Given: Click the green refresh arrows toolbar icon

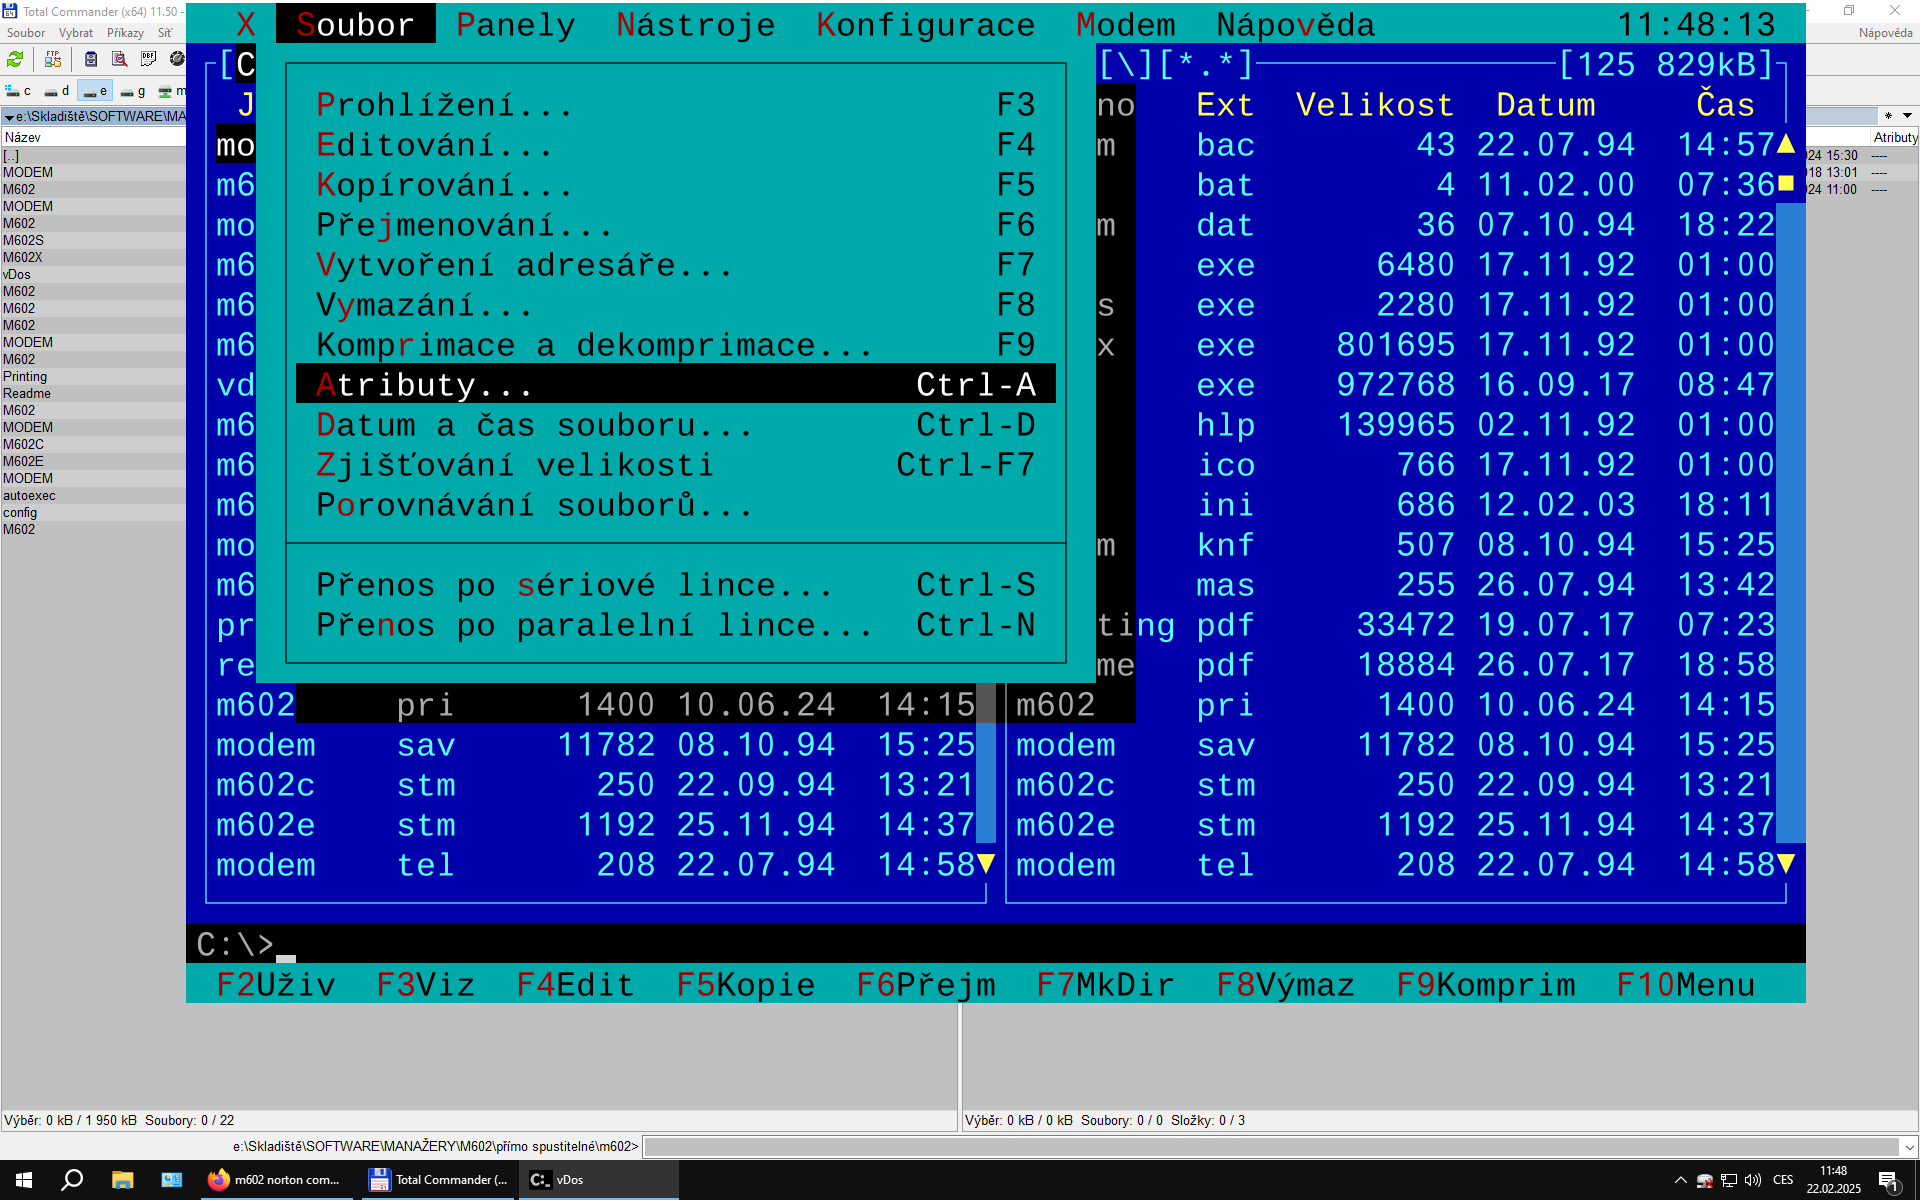Looking at the screenshot, I should [x=15, y=60].
